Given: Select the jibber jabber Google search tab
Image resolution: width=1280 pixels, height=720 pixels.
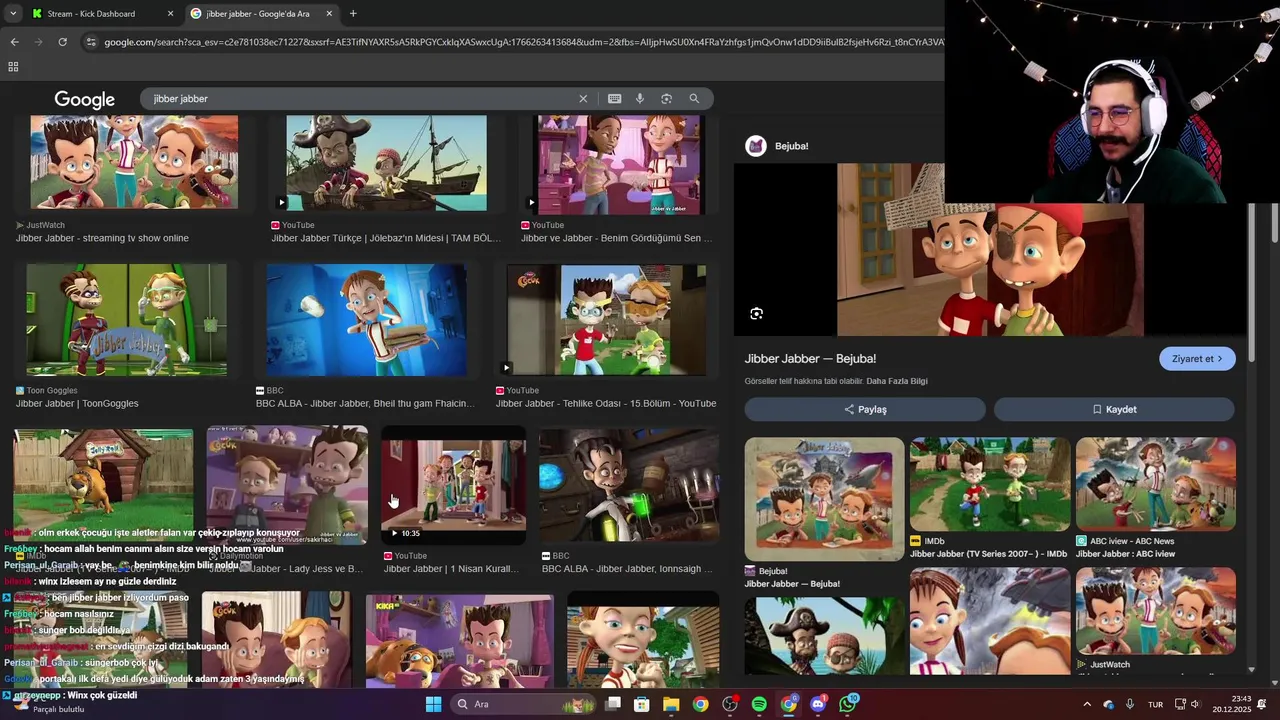Looking at the screenshot, I should pos(262,14).
